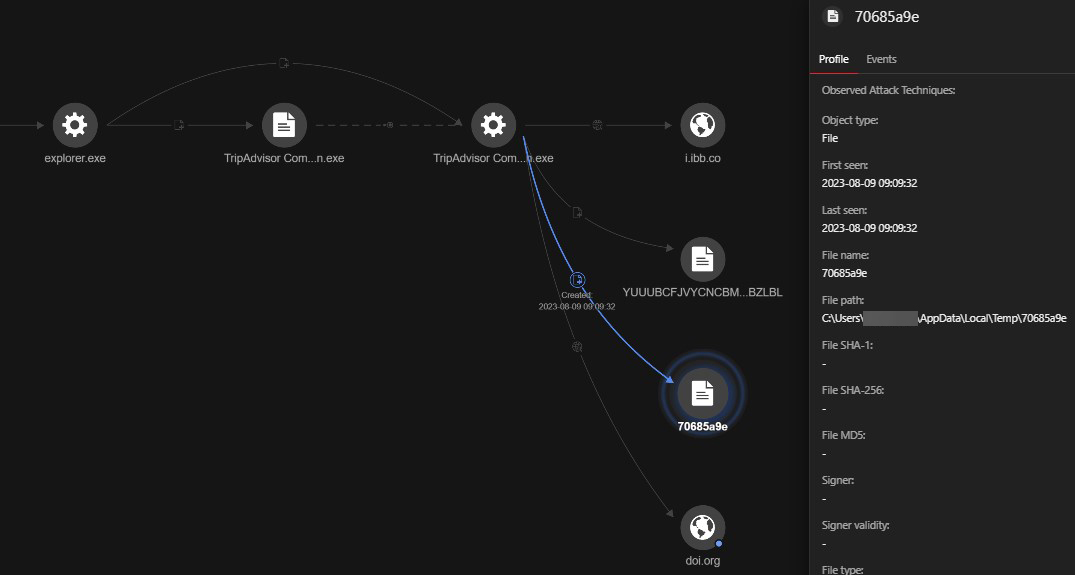Click the AppData Temp file path value
The width and height of the screenshot is (1075, 575).
[x=943, y=318]
